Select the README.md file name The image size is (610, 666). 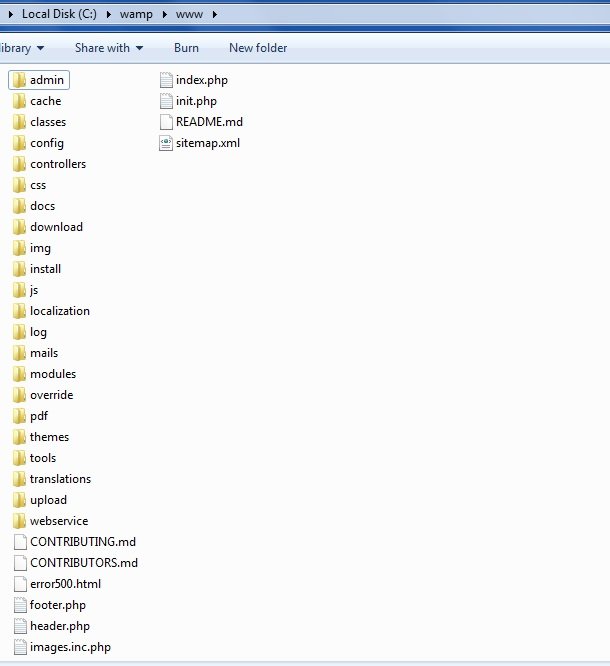pyautogui.click(x=209, y=122)
